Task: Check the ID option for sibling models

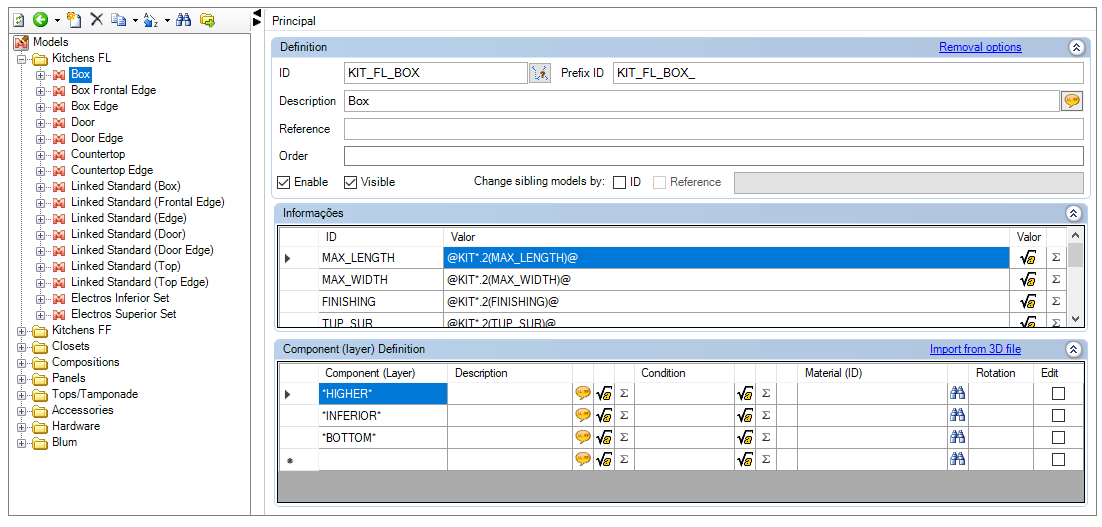Action: tap(619, 182)
